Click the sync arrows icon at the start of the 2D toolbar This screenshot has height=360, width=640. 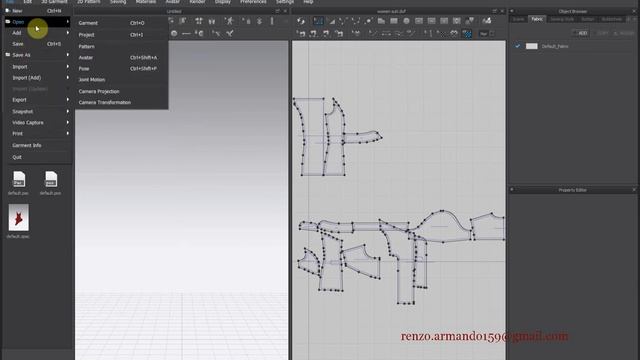[x=301, y=21]
